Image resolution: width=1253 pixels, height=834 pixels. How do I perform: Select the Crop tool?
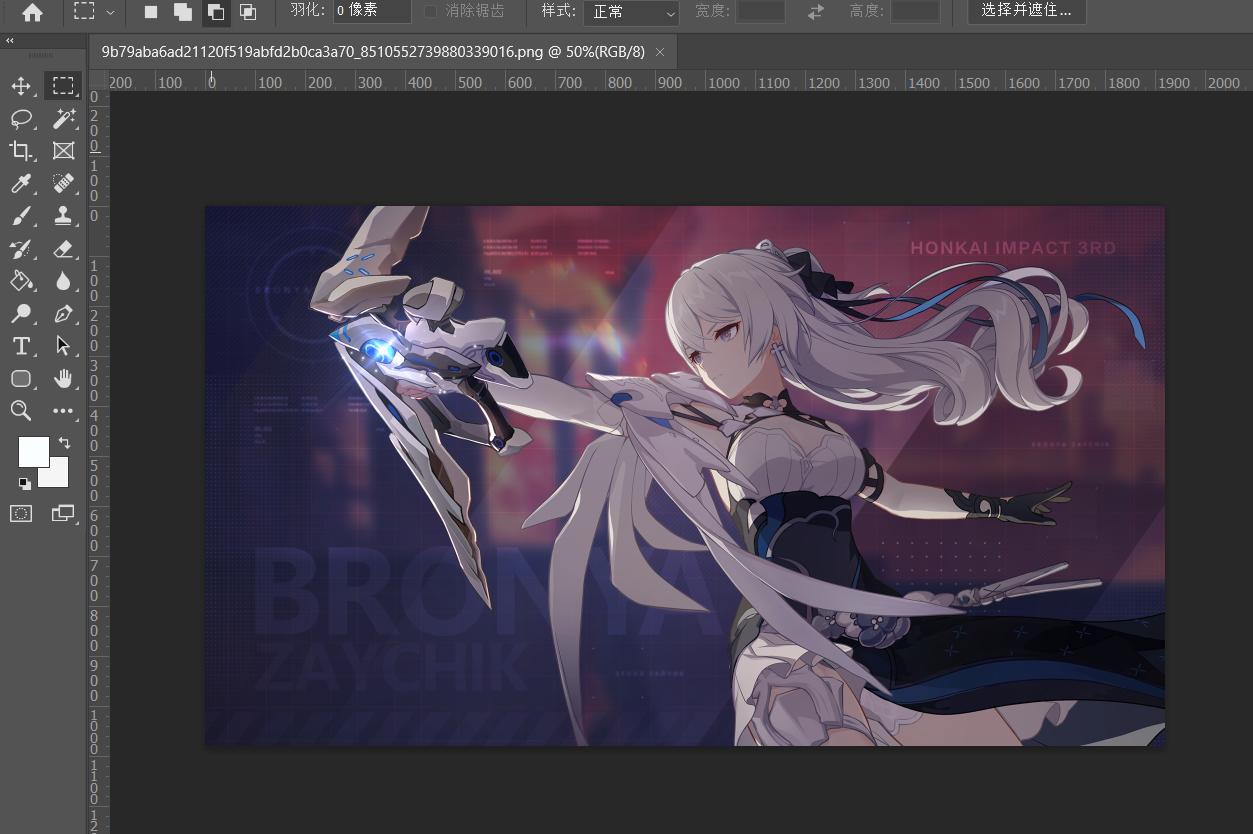coord(21,151)
